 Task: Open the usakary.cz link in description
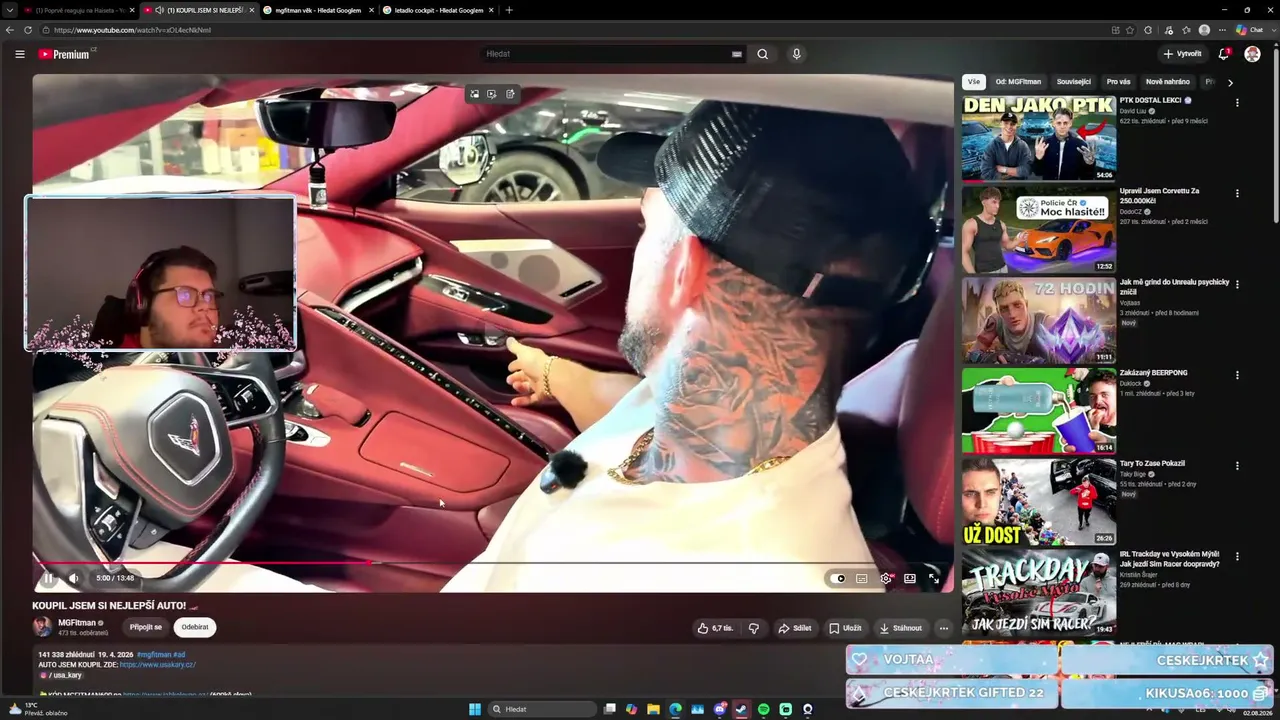point(158,664)
